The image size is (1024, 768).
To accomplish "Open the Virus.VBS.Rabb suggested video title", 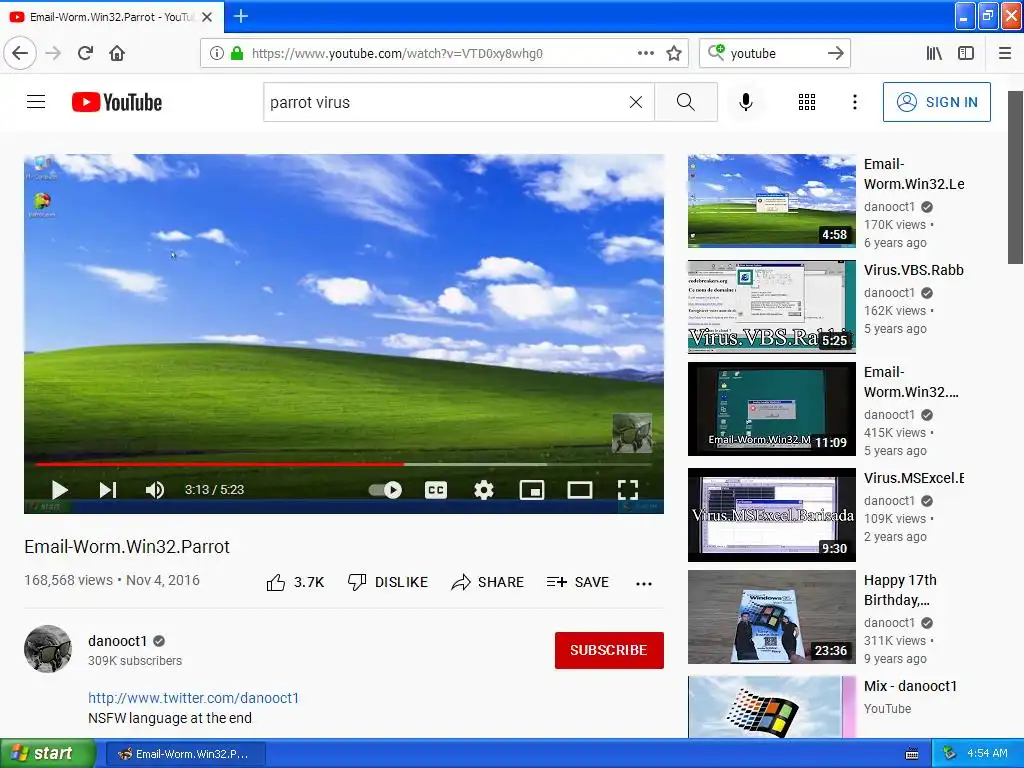I will (914, 270).
